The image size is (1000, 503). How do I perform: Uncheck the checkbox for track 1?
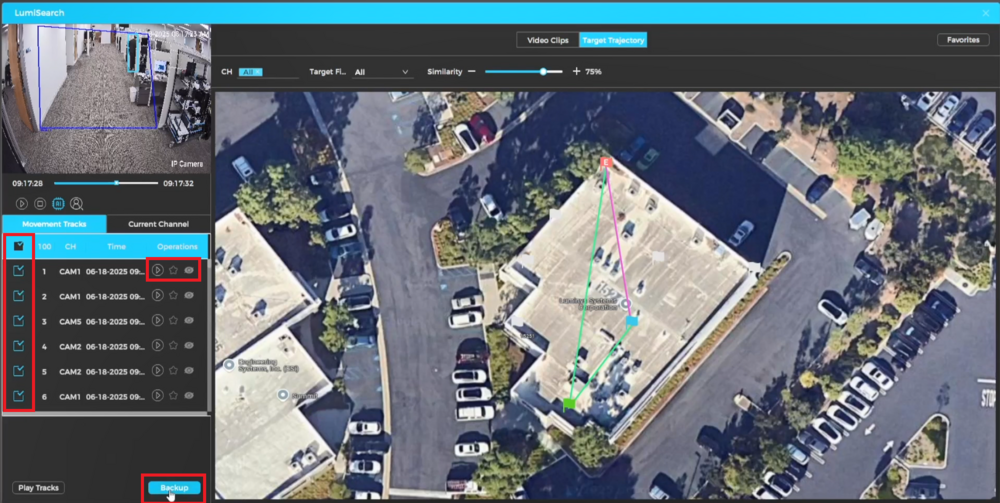point(18,271)
